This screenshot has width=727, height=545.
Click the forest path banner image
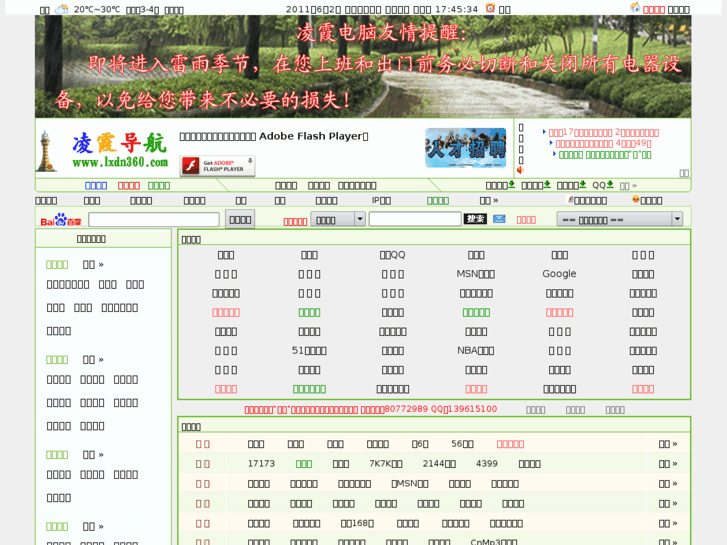click(x=363, y=66)
